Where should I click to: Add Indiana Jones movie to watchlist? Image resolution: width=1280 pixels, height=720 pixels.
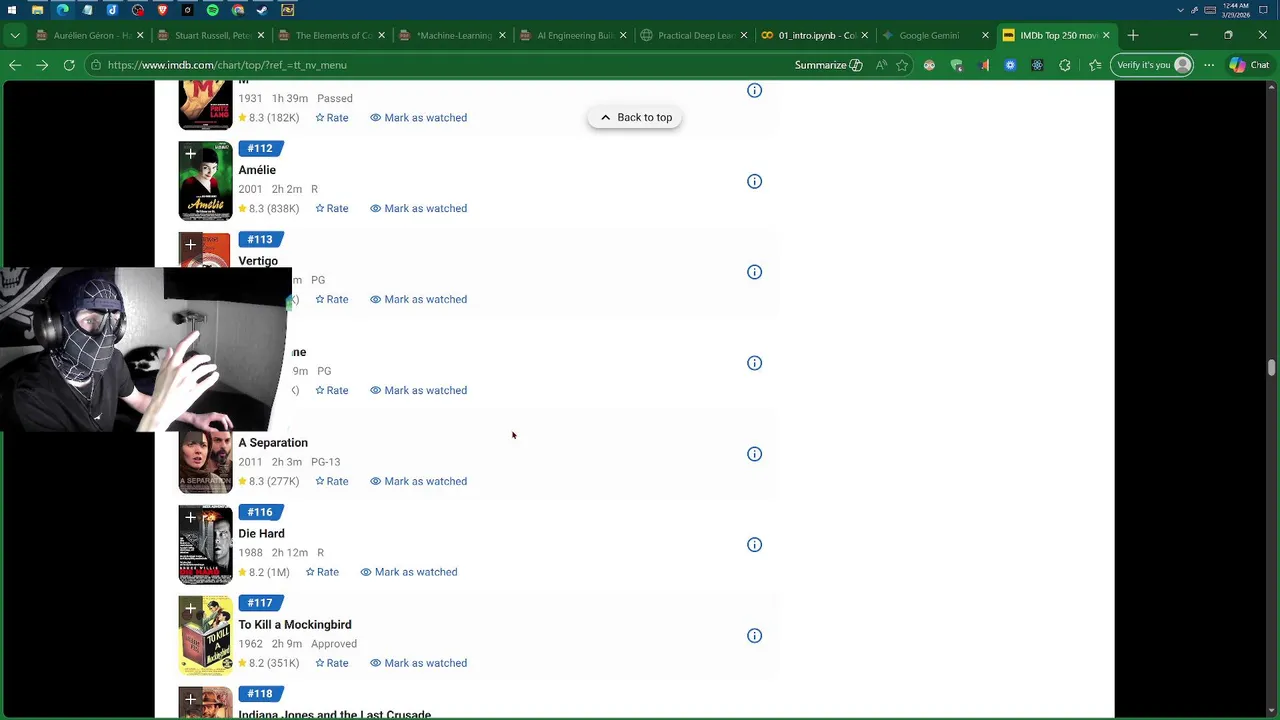click(190, 700)
